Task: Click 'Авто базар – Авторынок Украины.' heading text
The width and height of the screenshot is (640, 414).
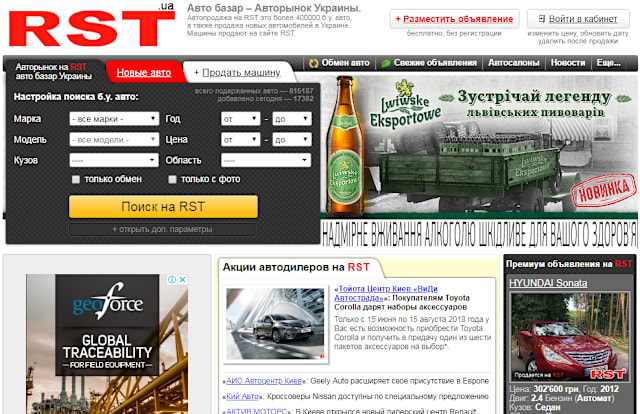Action: [x=274, y=8]
